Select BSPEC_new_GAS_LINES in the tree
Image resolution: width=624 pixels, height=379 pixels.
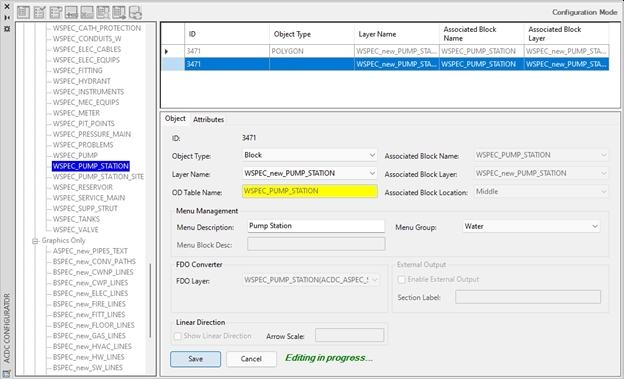(89, 336)
